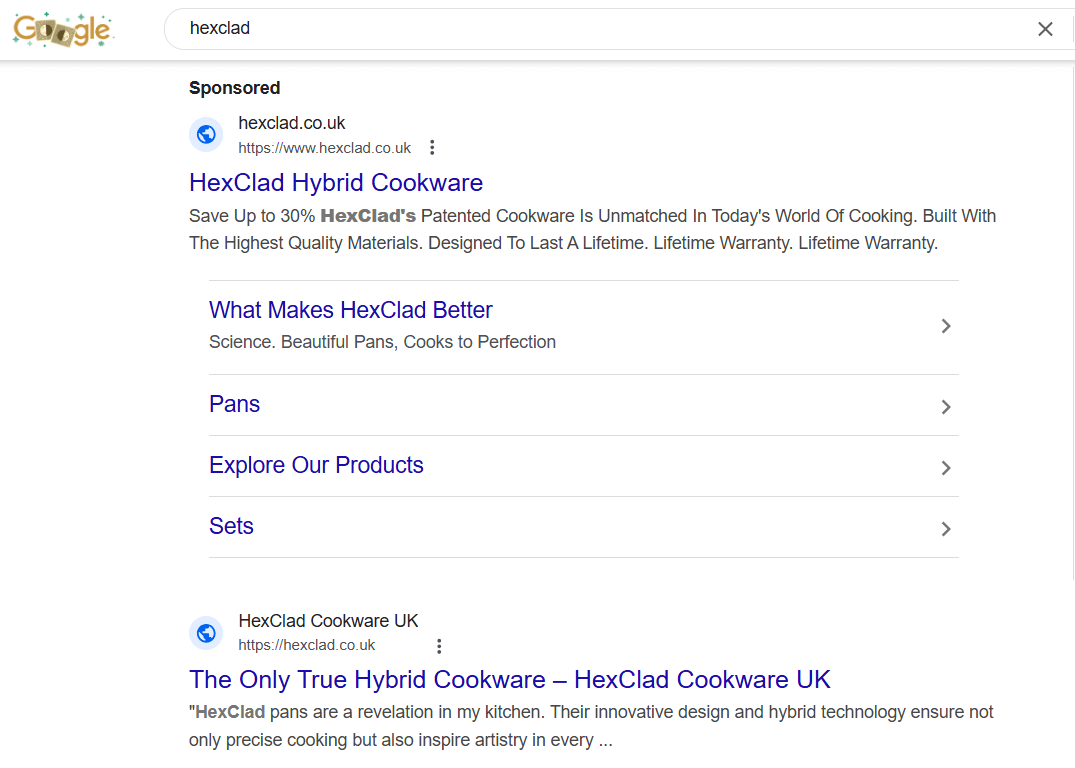Click the chevron on the Sets row

pos(945,529)
